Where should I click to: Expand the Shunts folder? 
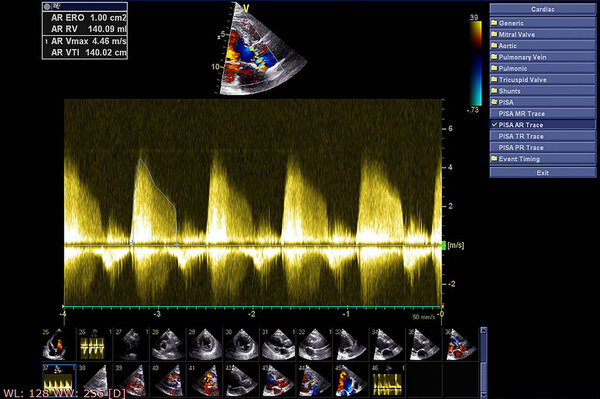[x=542, y=91]
